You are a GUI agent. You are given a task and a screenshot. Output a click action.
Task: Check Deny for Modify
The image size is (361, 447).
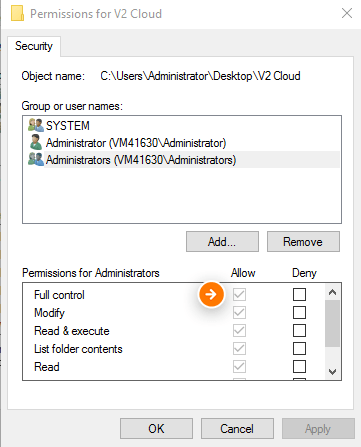pos(299,312)
